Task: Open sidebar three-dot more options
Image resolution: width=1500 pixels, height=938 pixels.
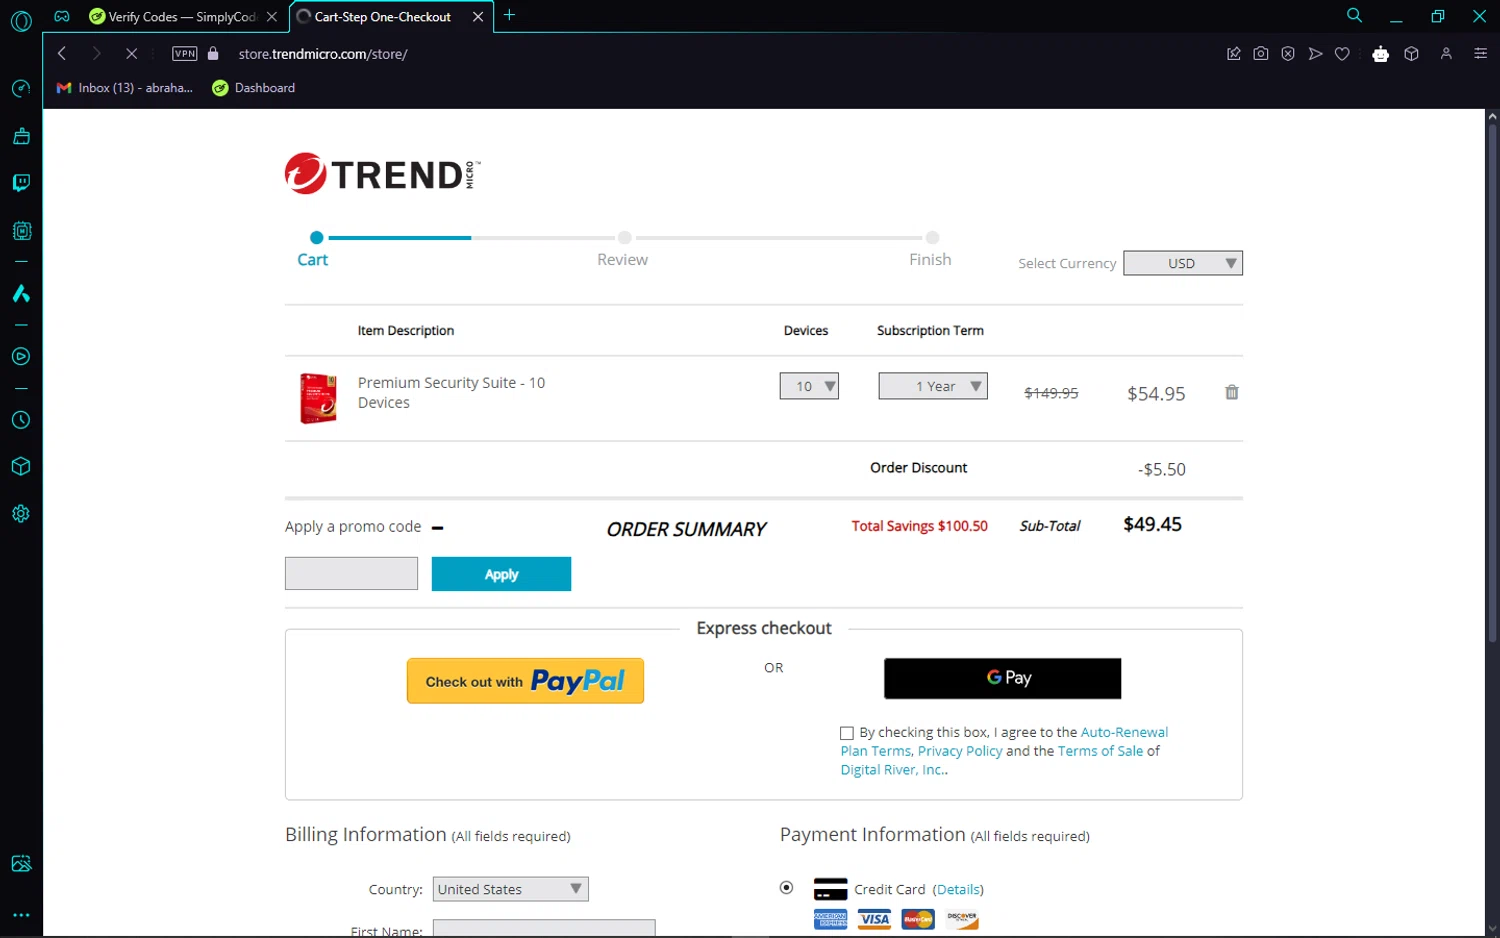Action: pyautogui.click(x=21, y=915)
